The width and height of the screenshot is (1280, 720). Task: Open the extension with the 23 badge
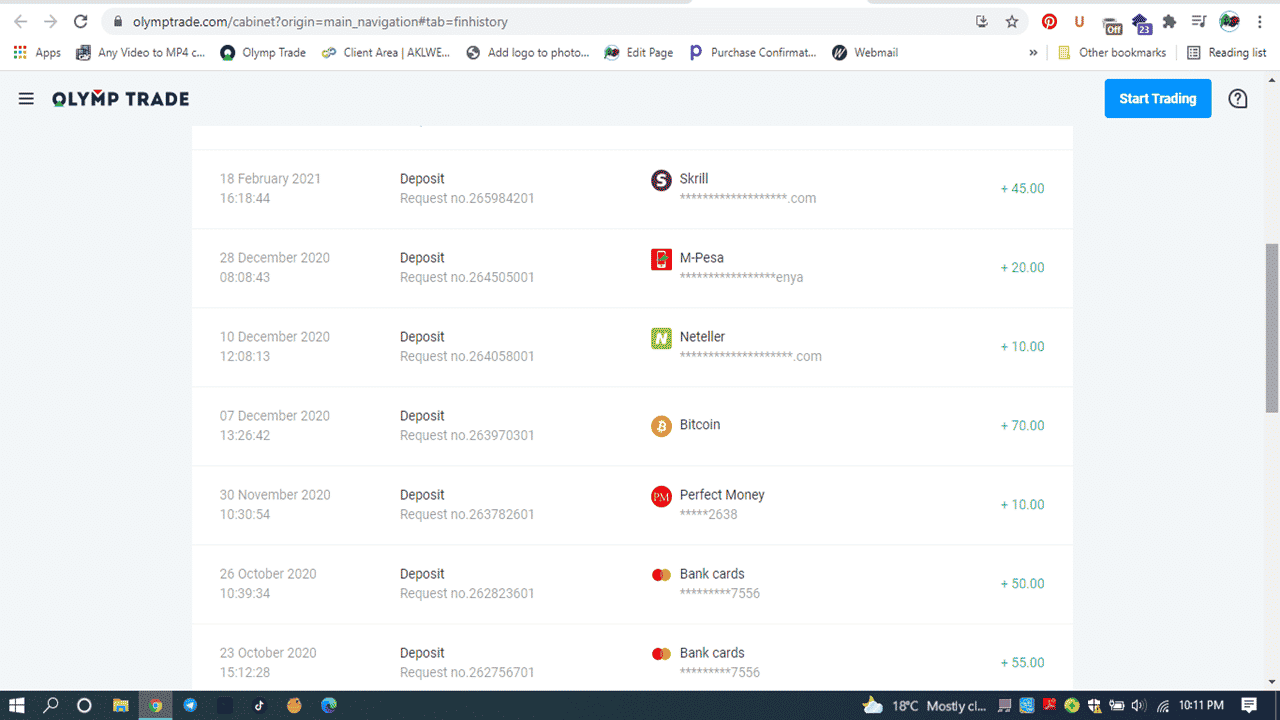[x=1142, y=23]
